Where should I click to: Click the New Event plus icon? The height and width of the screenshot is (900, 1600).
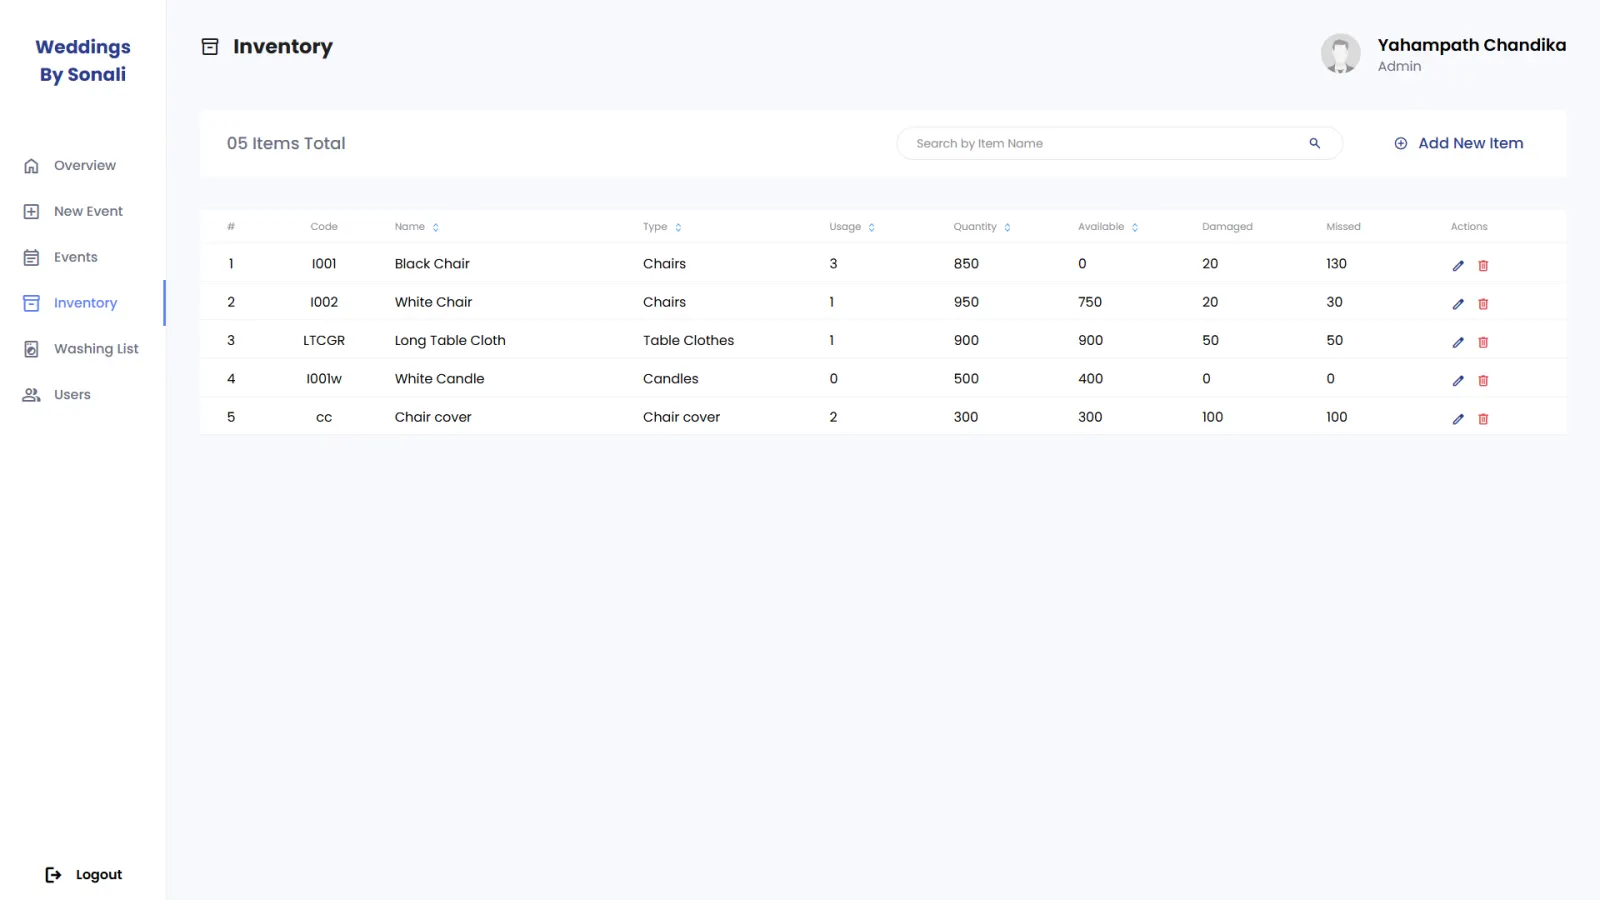[x=31, y=212]
